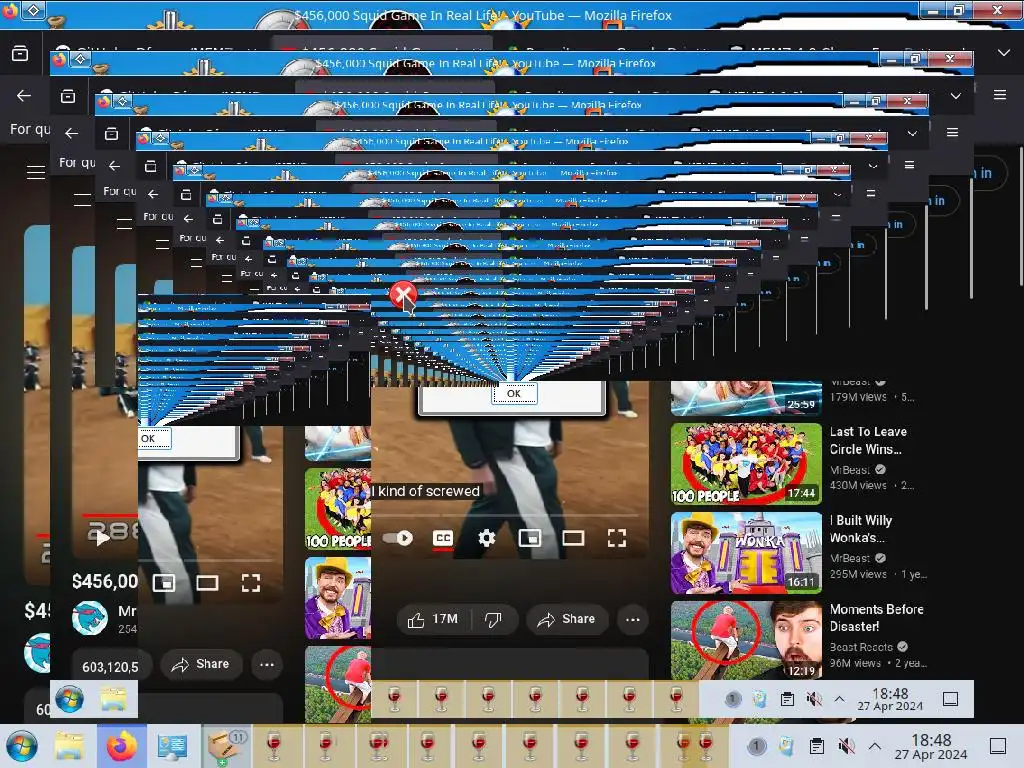Toggle the muted speaker on bottom taskbar
The image size is (1024, 768).
point(846,746)
